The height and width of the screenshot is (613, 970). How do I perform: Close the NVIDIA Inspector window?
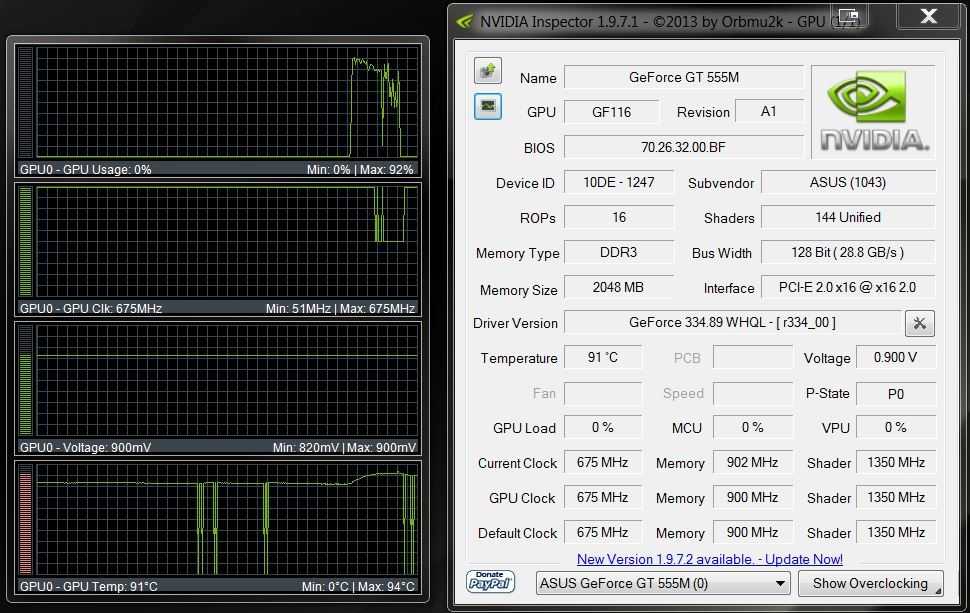point(929,16)
